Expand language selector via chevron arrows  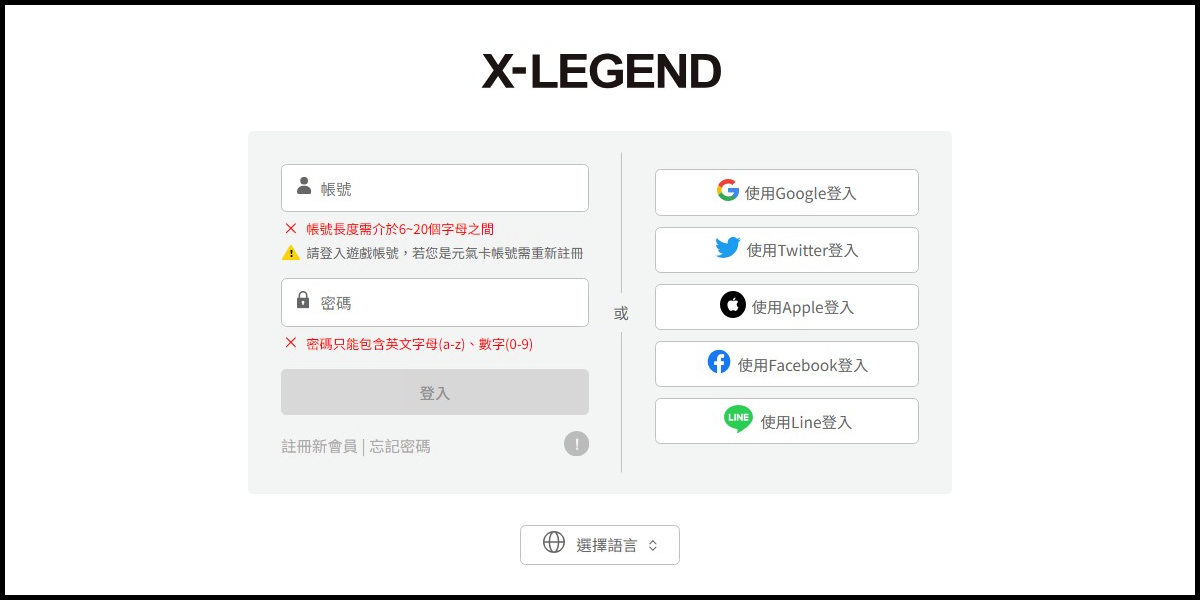pyautogui.click(x=653, y=546)
